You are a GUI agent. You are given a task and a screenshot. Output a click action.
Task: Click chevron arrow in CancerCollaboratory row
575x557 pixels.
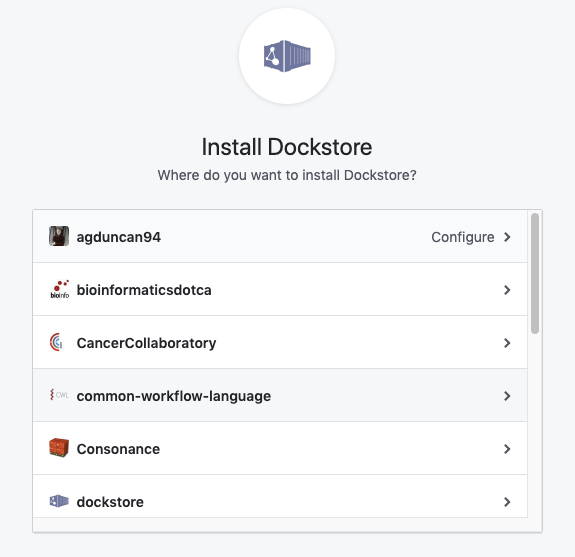[507, 343]
